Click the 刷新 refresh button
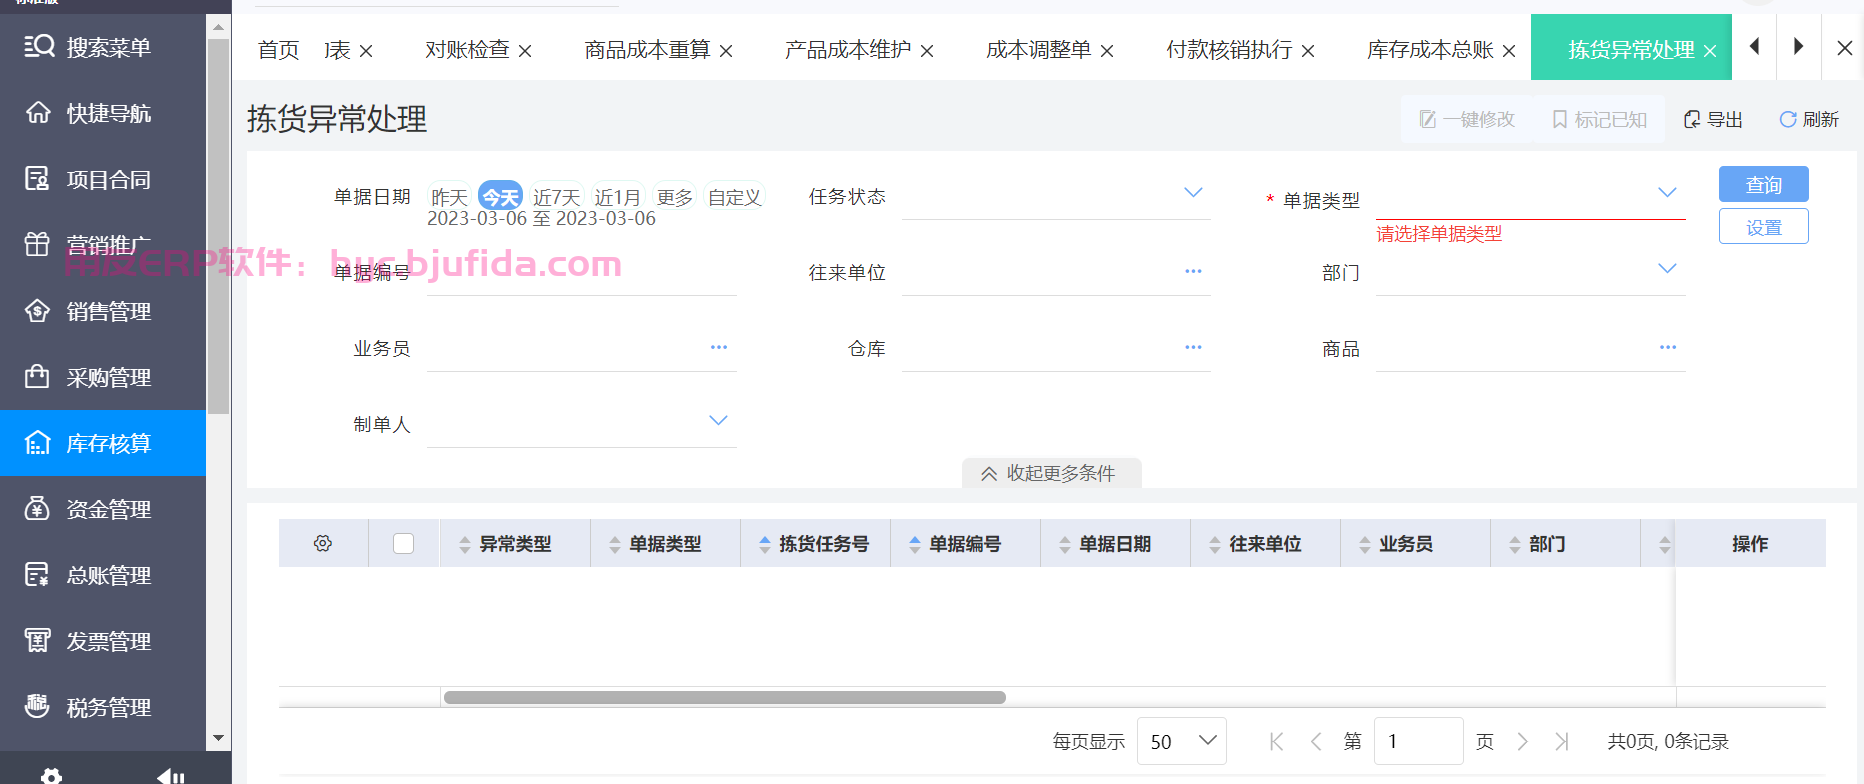This screenshot has width=1864, height=784. (1809, 119)
